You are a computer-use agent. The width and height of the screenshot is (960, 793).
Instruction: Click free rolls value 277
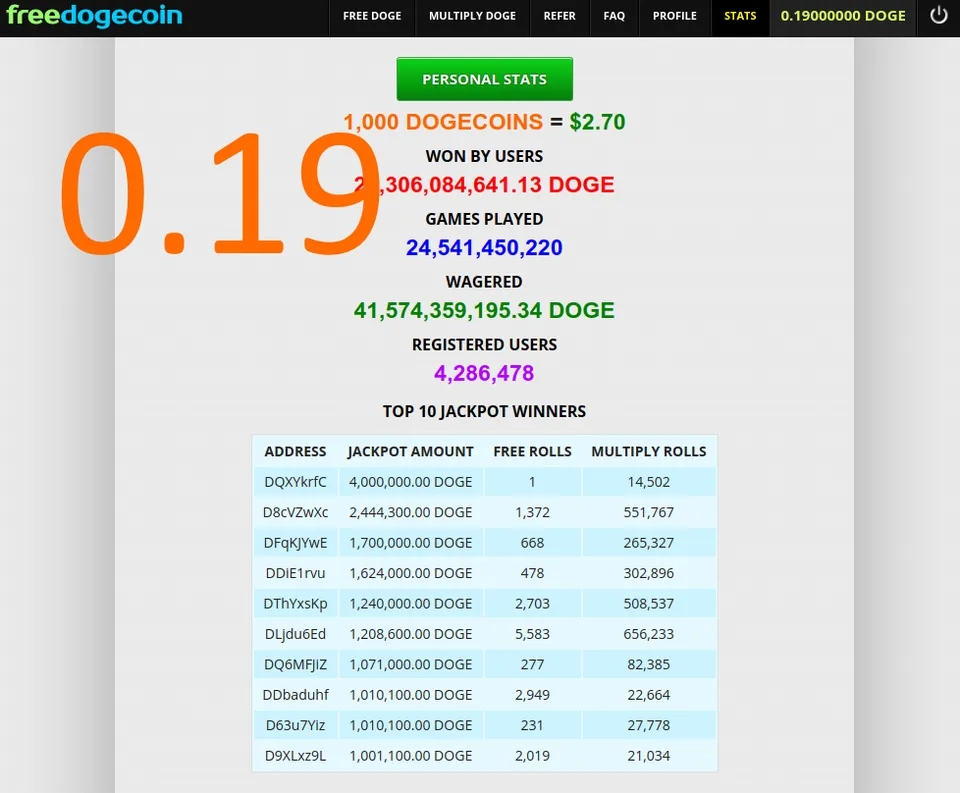(532, 664)
